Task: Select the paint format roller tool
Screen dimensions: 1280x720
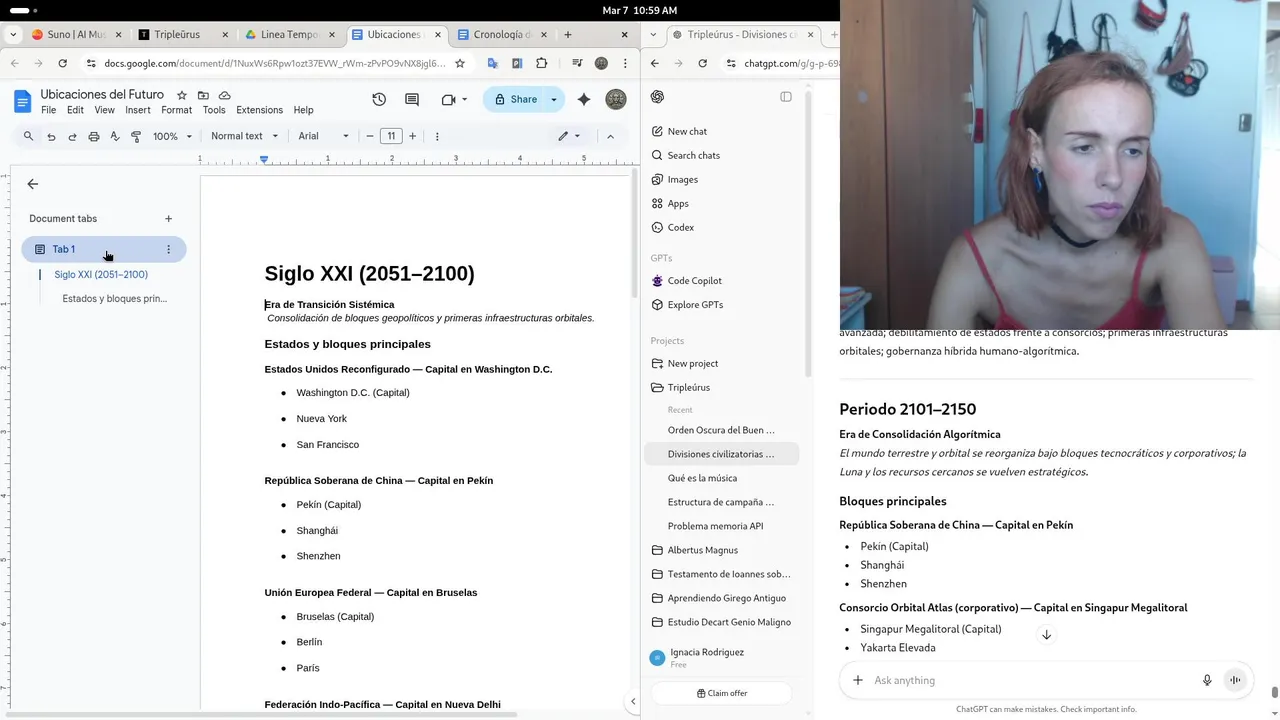Action: coord(136,136)
